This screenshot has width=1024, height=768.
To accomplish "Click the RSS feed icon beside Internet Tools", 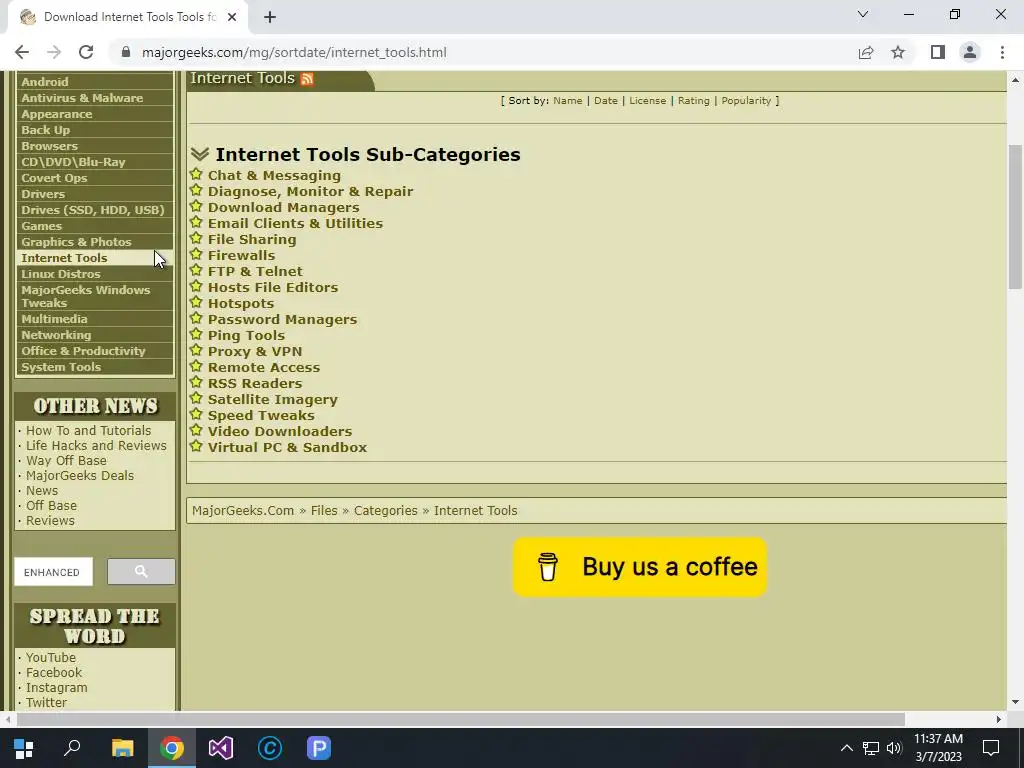I will click(x=307, y=79).
